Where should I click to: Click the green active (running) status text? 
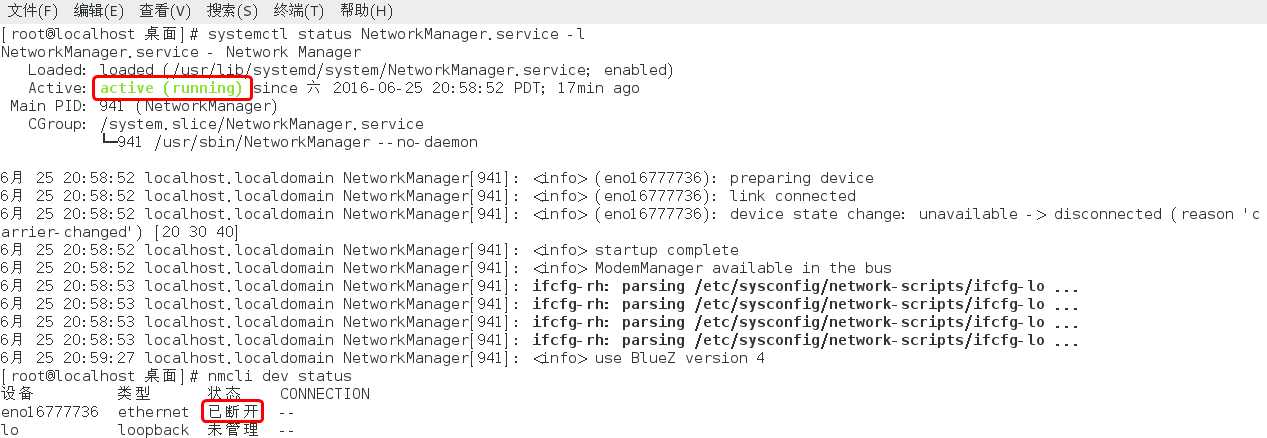(172, 88)
